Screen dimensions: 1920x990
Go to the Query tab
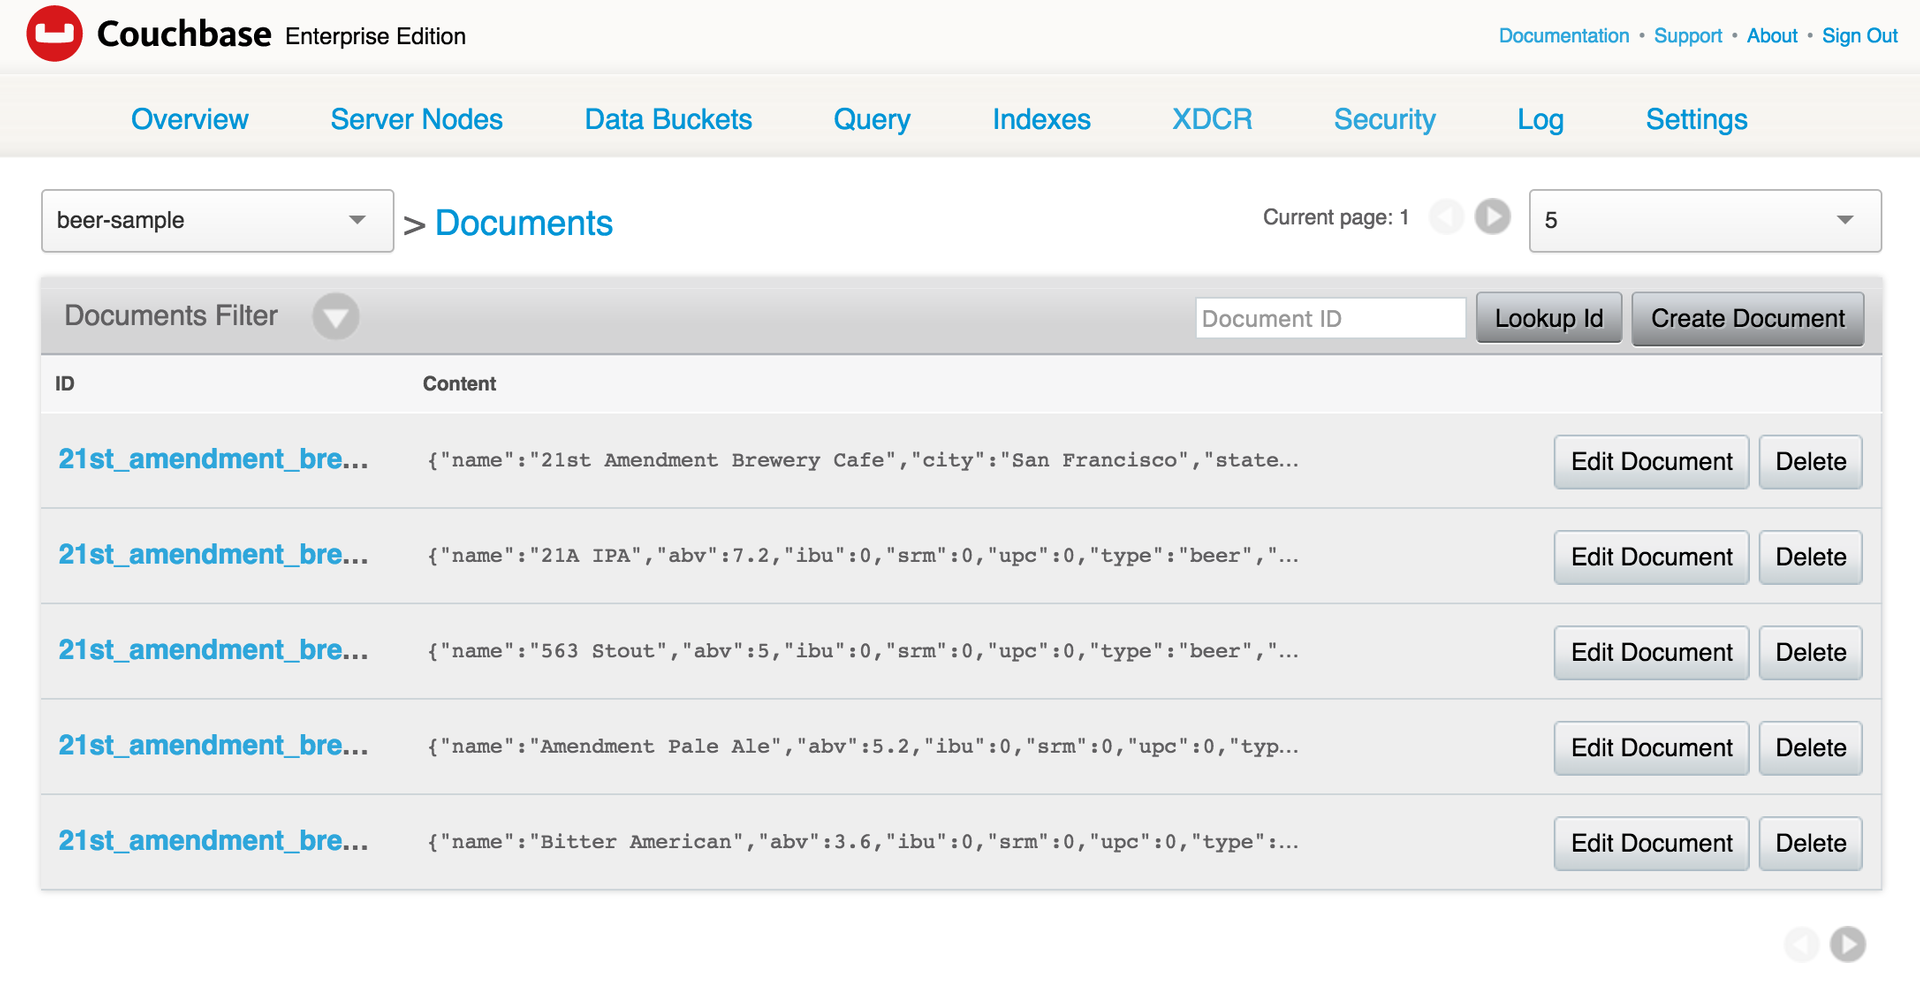tap(872, 119)
